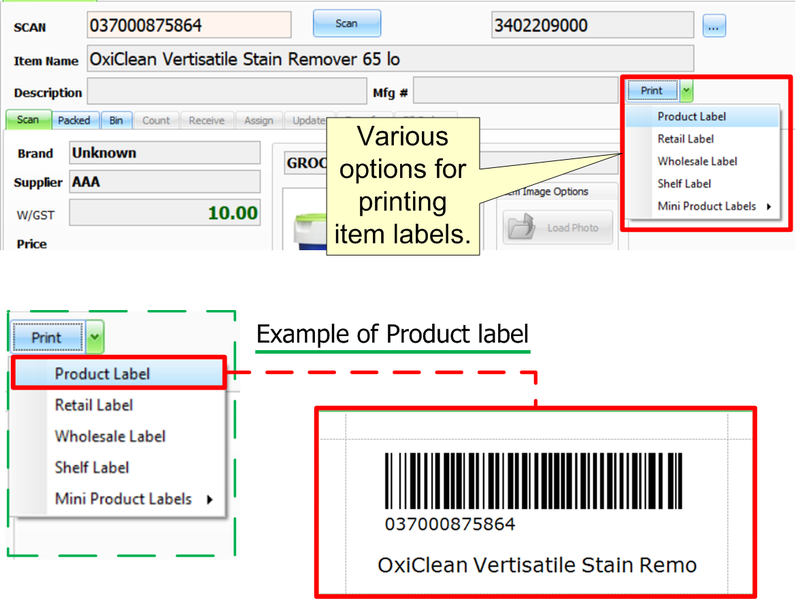Click the SCAN barcode input field
This screenshot has width=796, height=599.
tap(189, 25)
